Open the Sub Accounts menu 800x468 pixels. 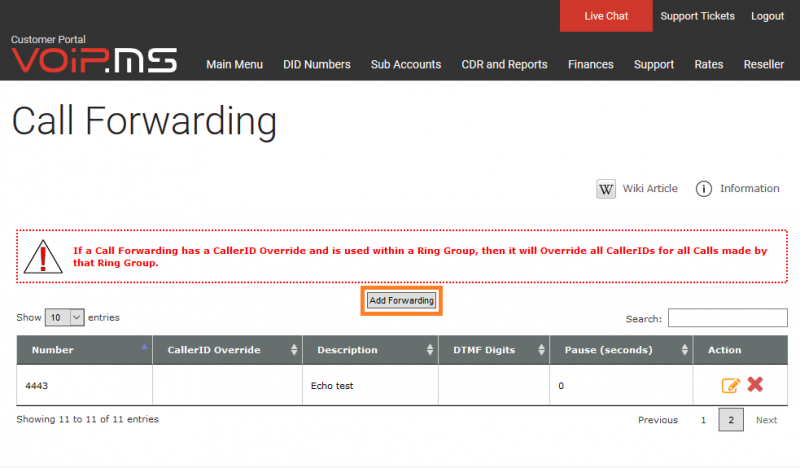[406, 64]
